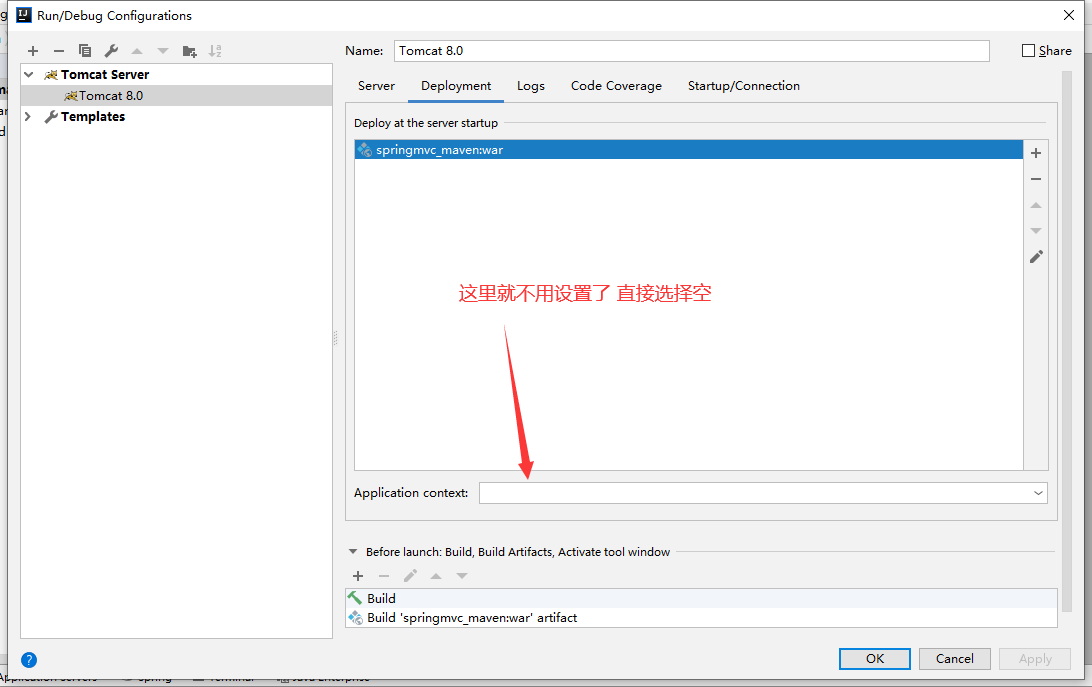The width and height of the screenshot is (1092, 687).
Task: Create new folder for configurations
Action: pyautogui.click(x=189, y=51)
